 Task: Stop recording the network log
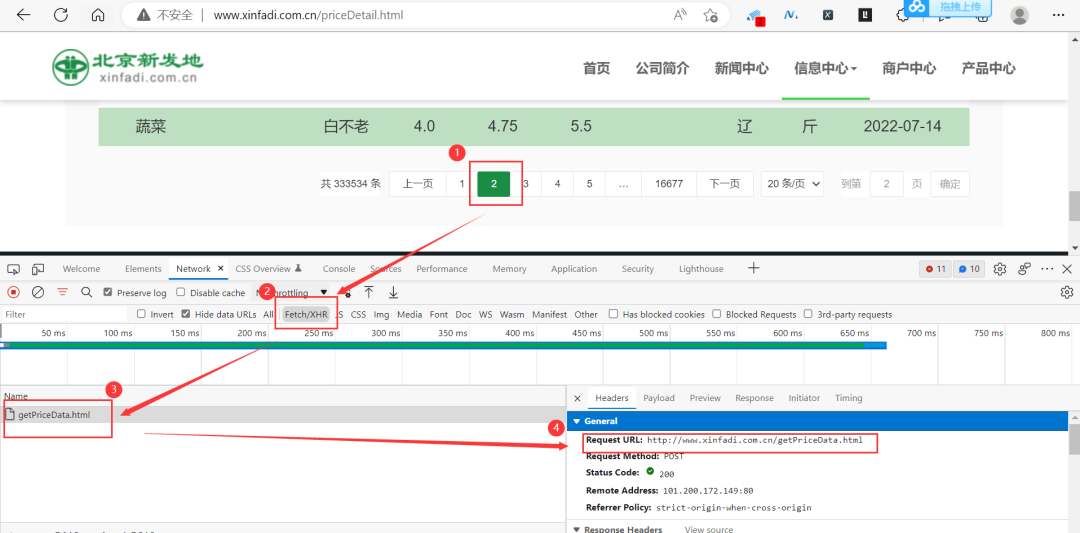click(x=14, y=292)
